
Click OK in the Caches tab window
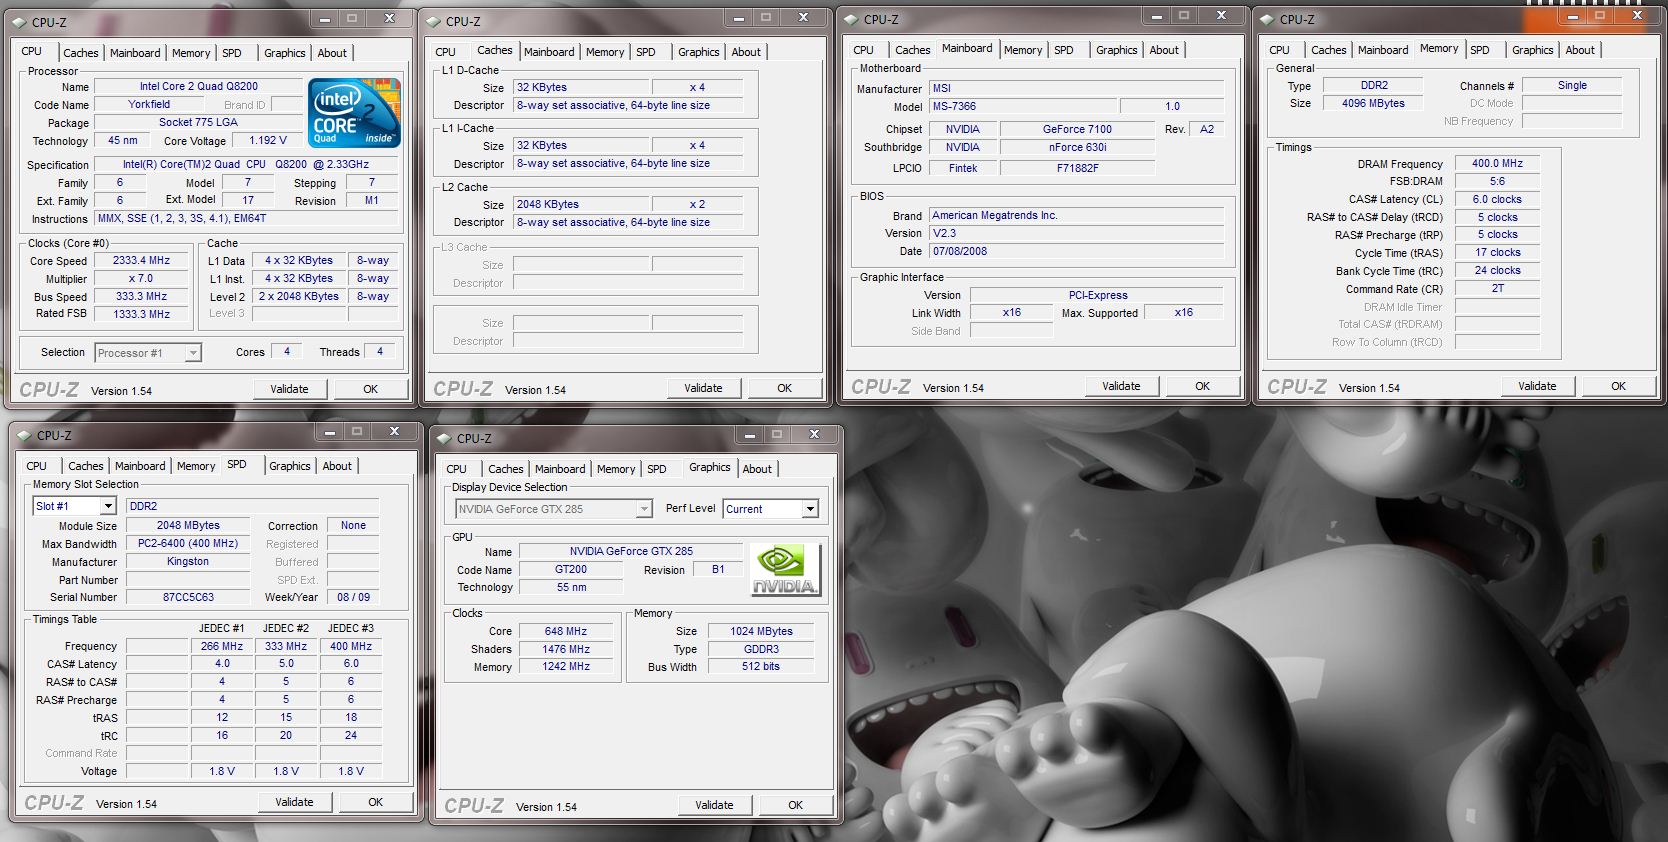click(x=784, y=388)
